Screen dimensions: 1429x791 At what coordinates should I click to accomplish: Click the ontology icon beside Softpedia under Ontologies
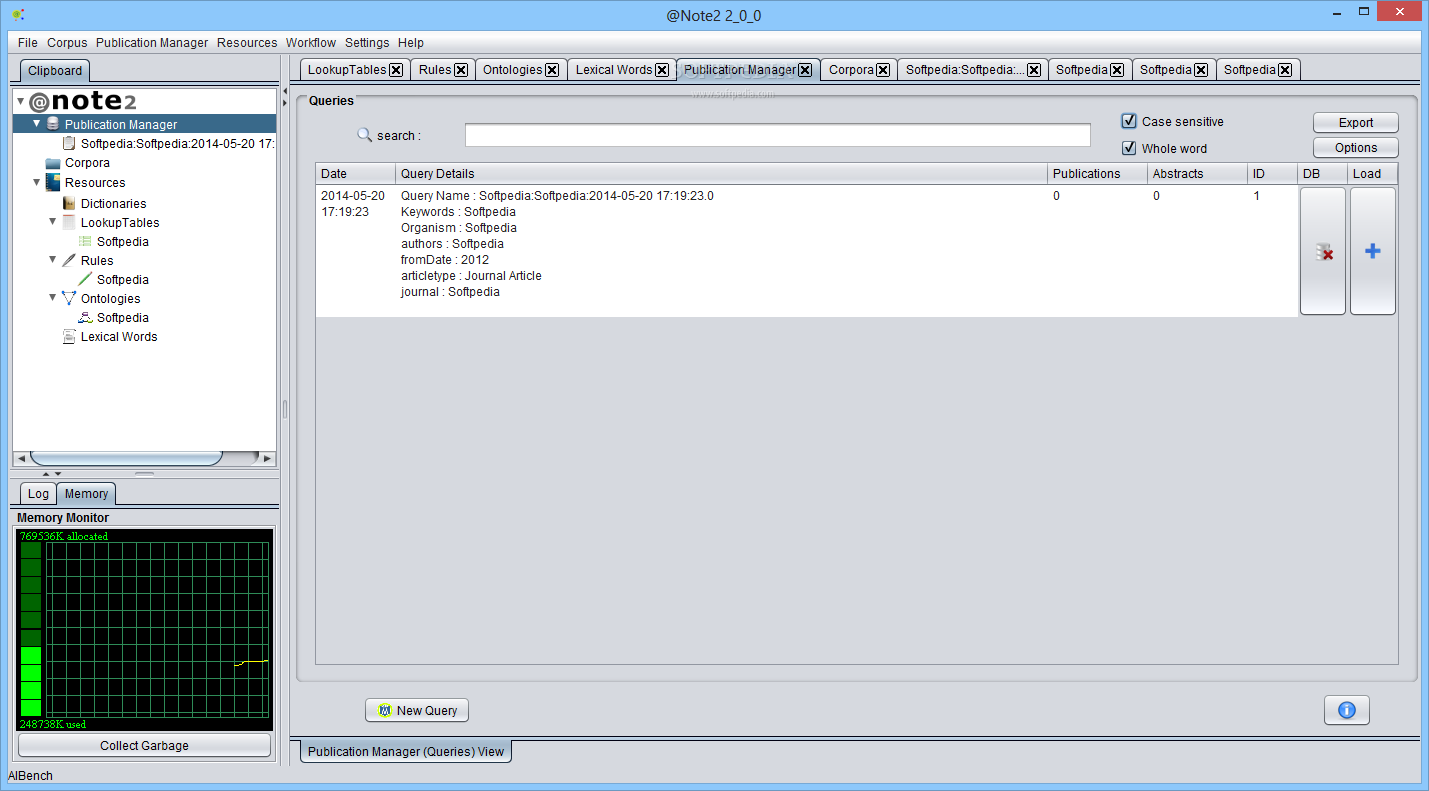[85, 317]
